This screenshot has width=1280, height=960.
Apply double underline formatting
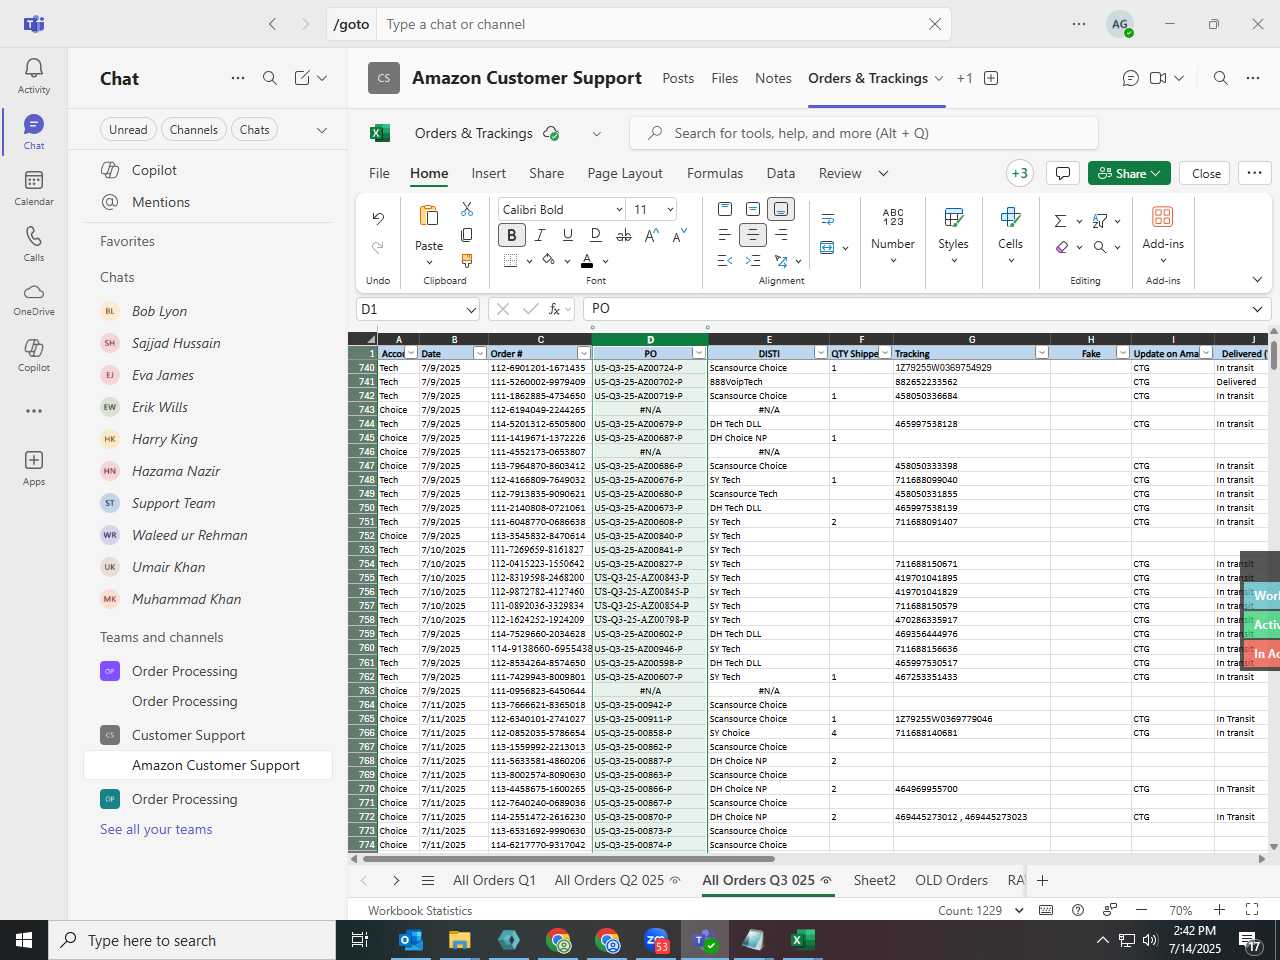click(x=596, y=235)
